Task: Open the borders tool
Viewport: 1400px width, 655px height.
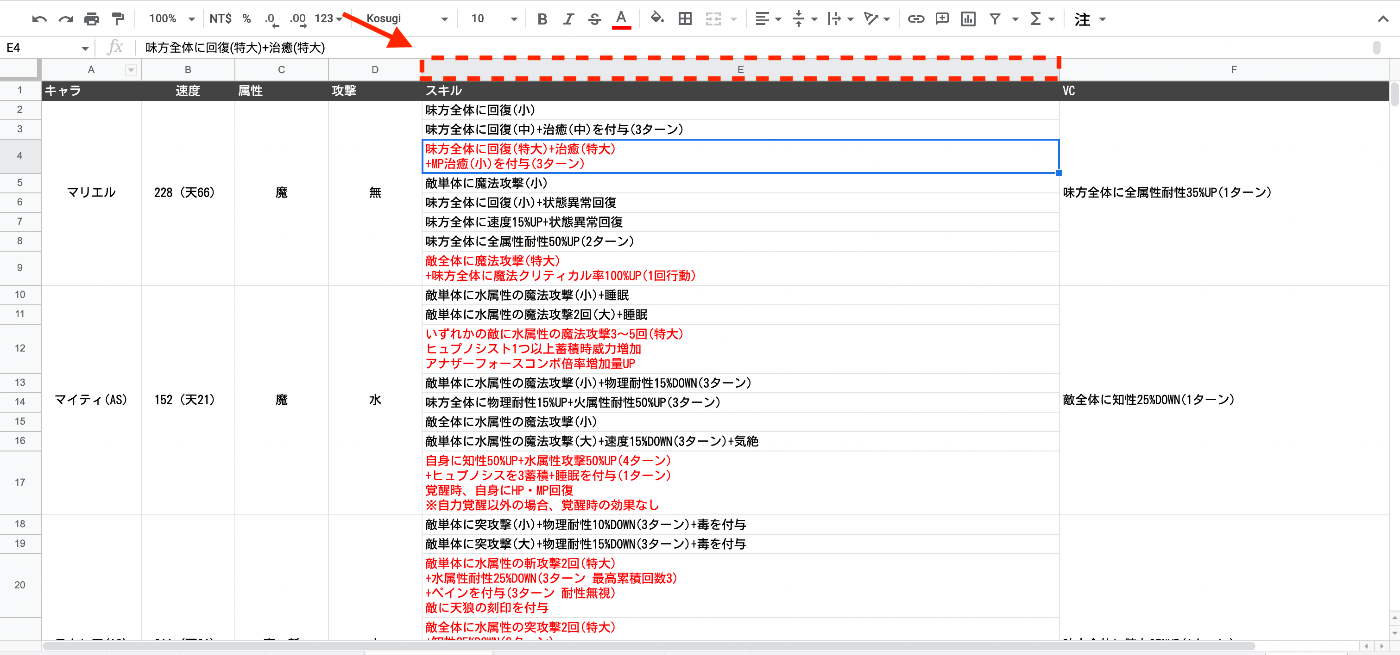Action: [x=685, y=19]
